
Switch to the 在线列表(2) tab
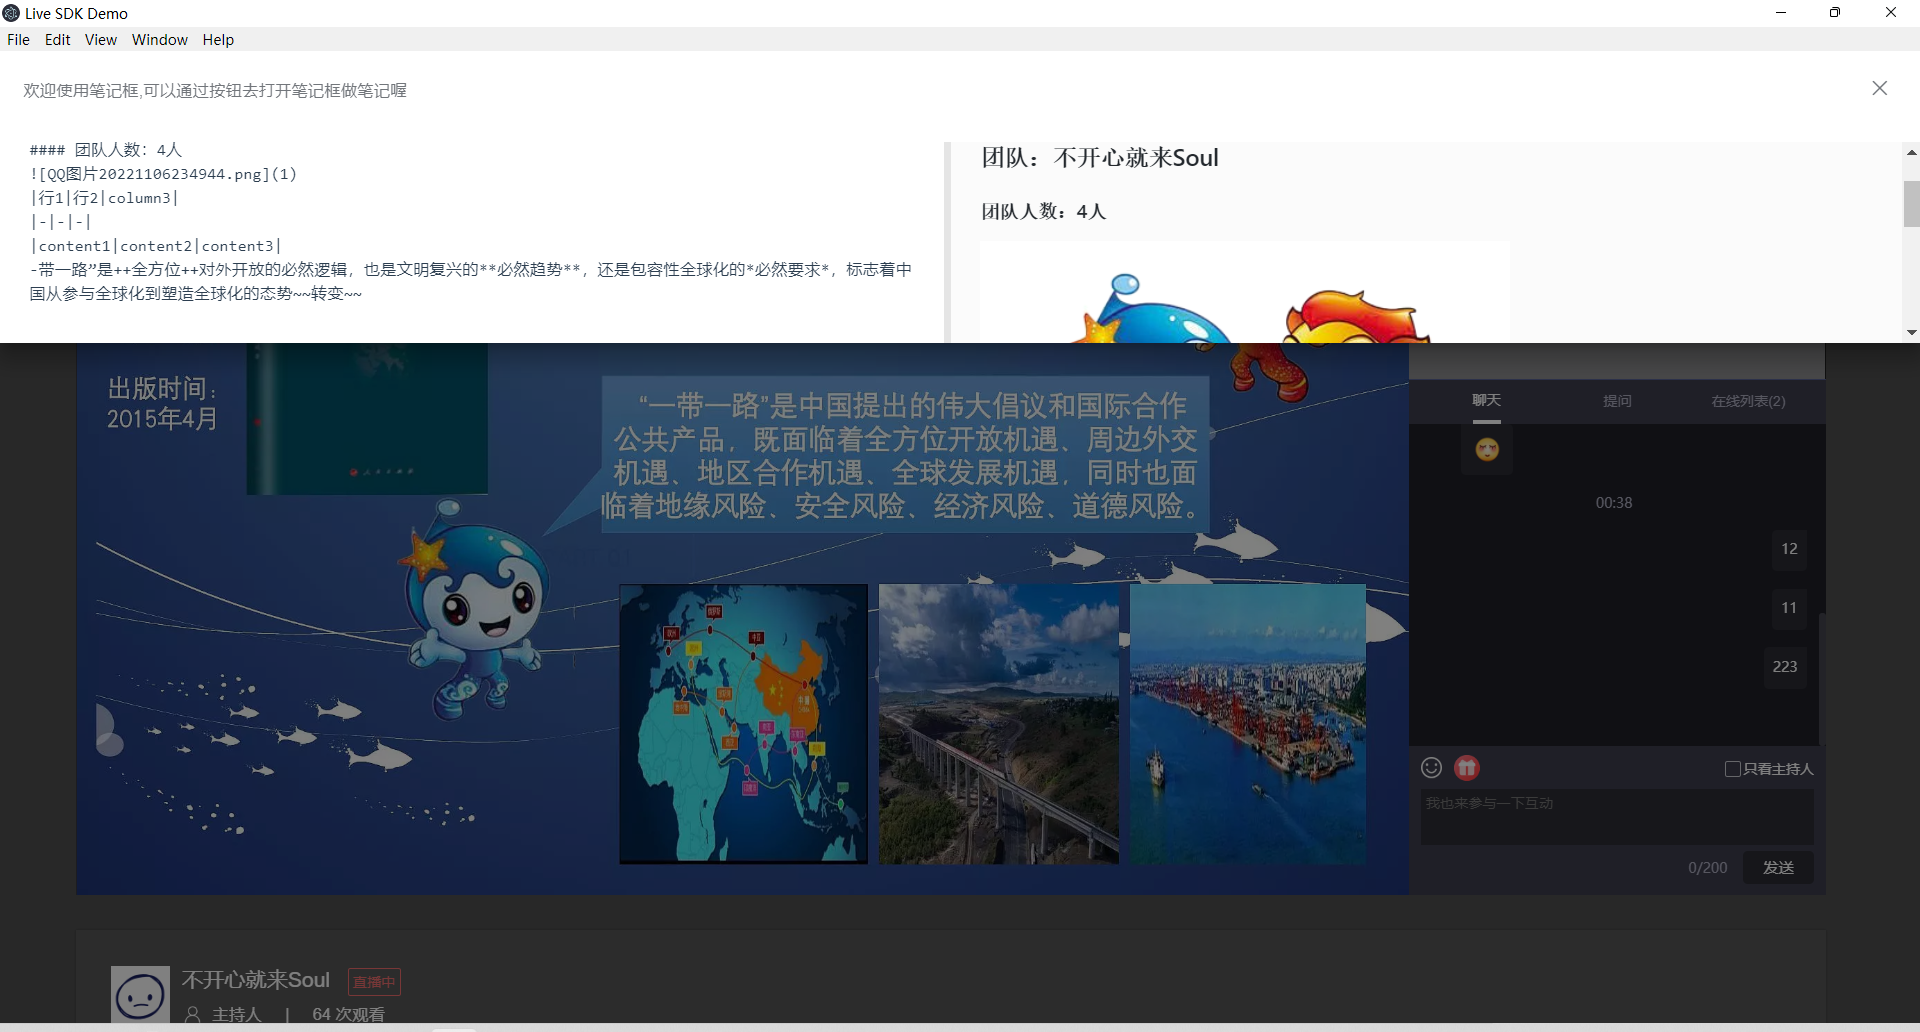pyautogui.click(x=1747, y=401)
